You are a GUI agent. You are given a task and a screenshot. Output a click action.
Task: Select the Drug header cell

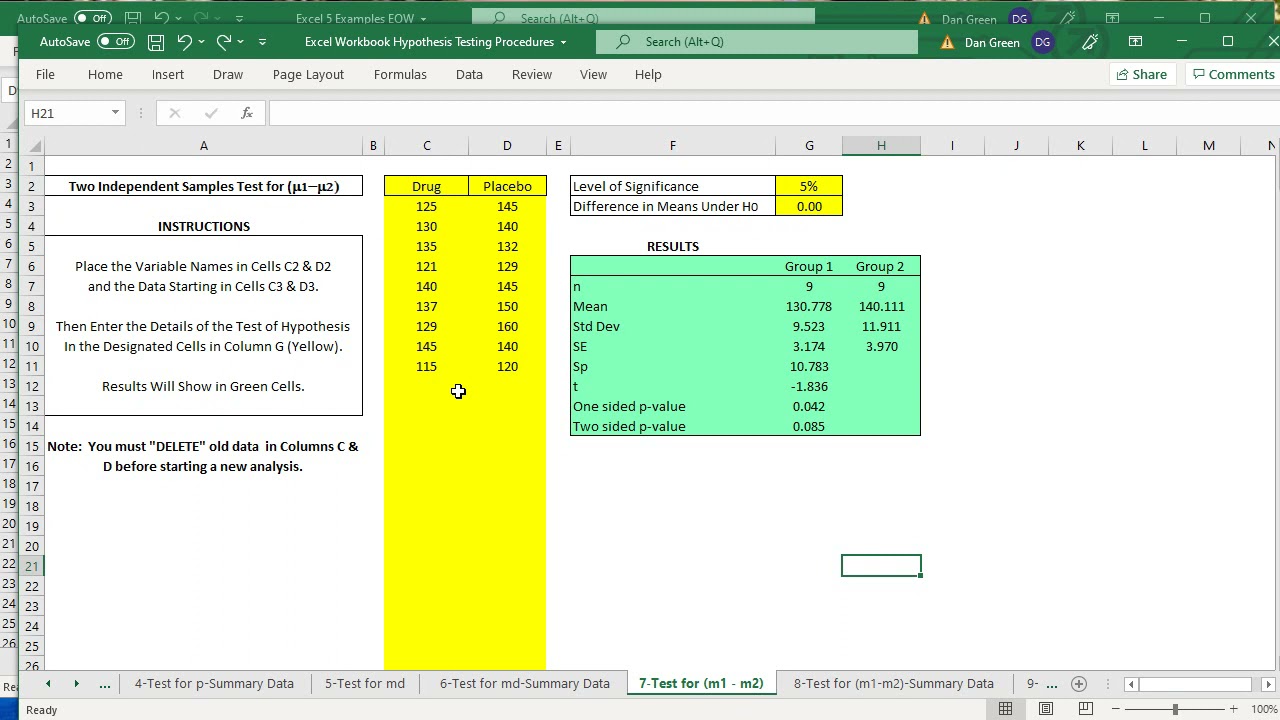426,186
